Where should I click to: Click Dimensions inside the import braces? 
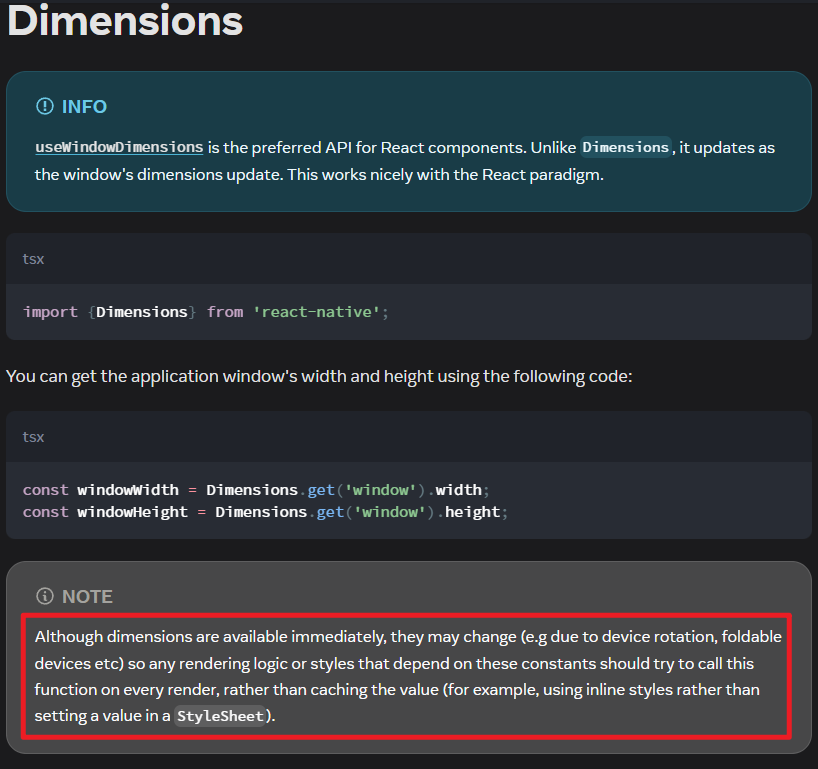(x=141, y=312)
